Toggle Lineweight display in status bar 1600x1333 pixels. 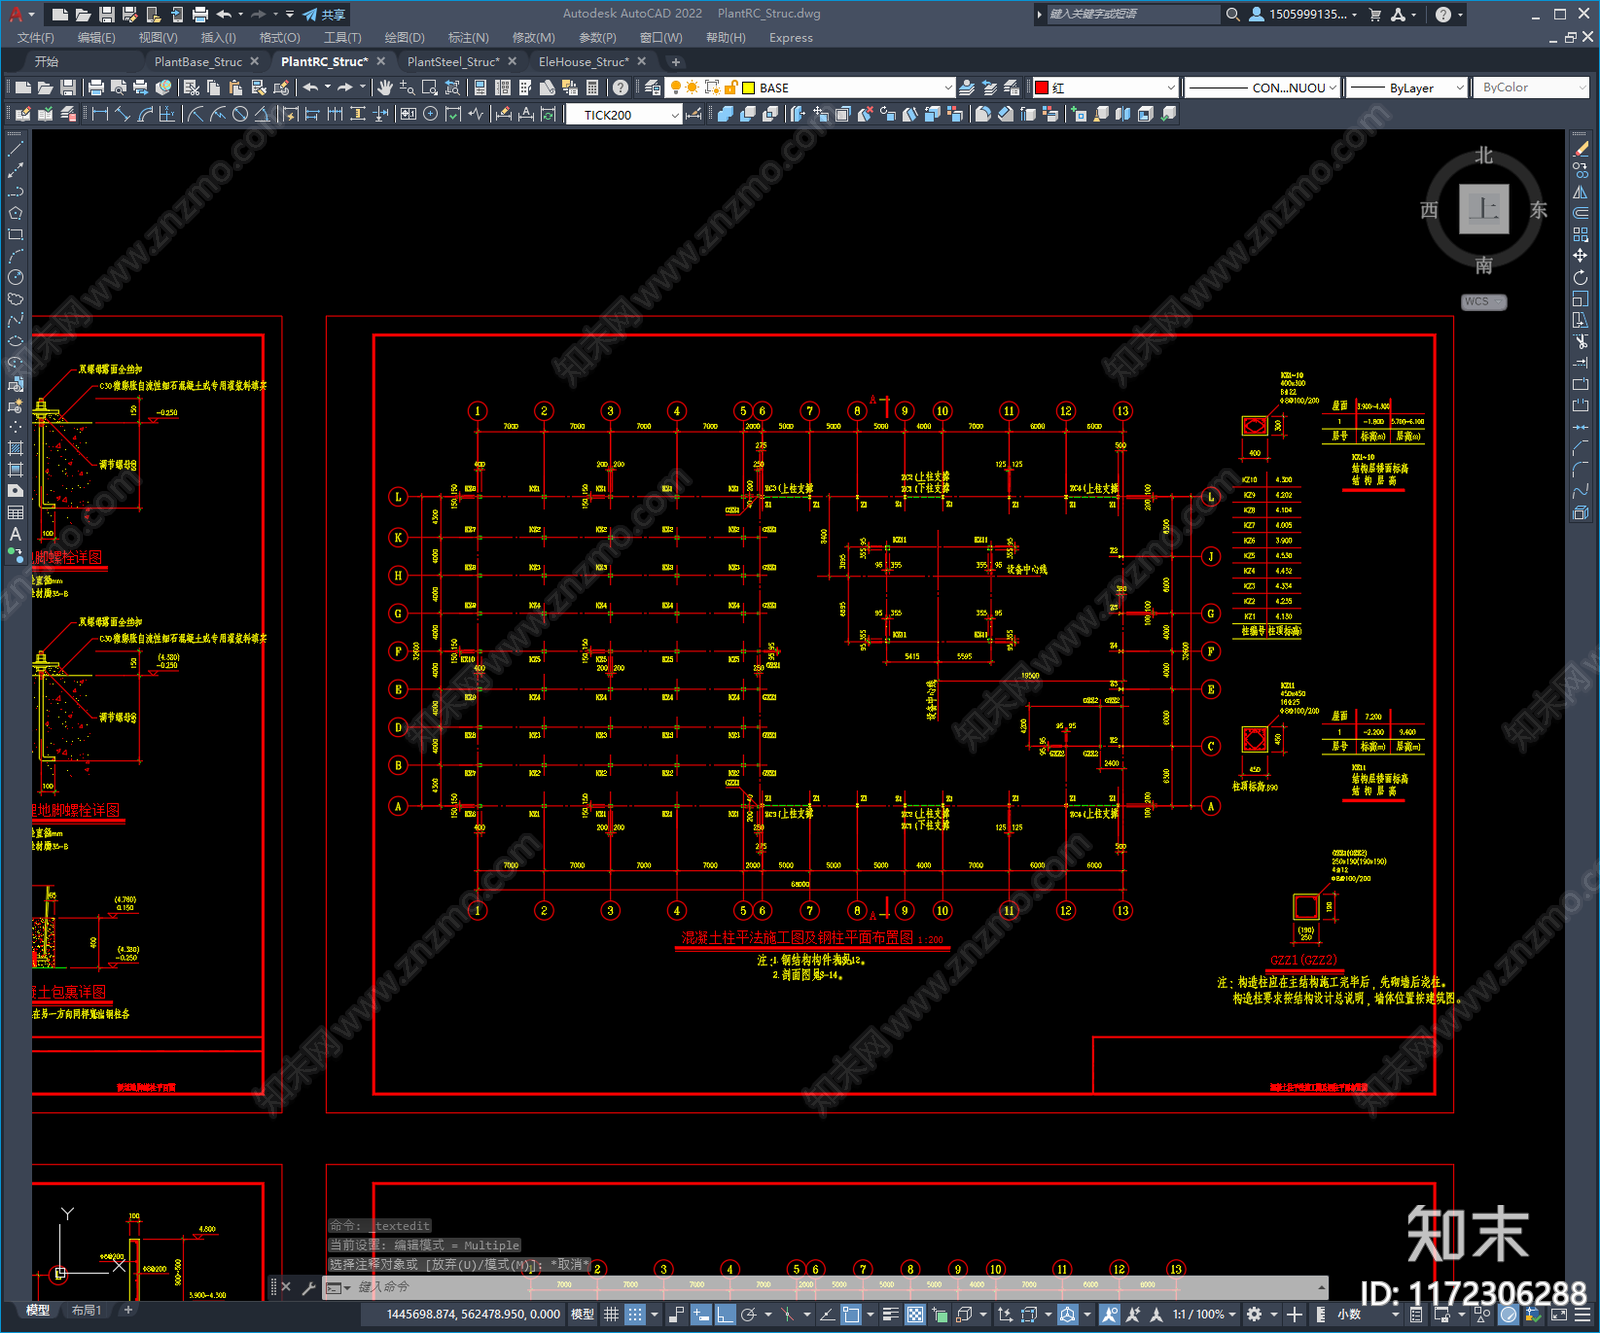click(x=890, y=1314)
